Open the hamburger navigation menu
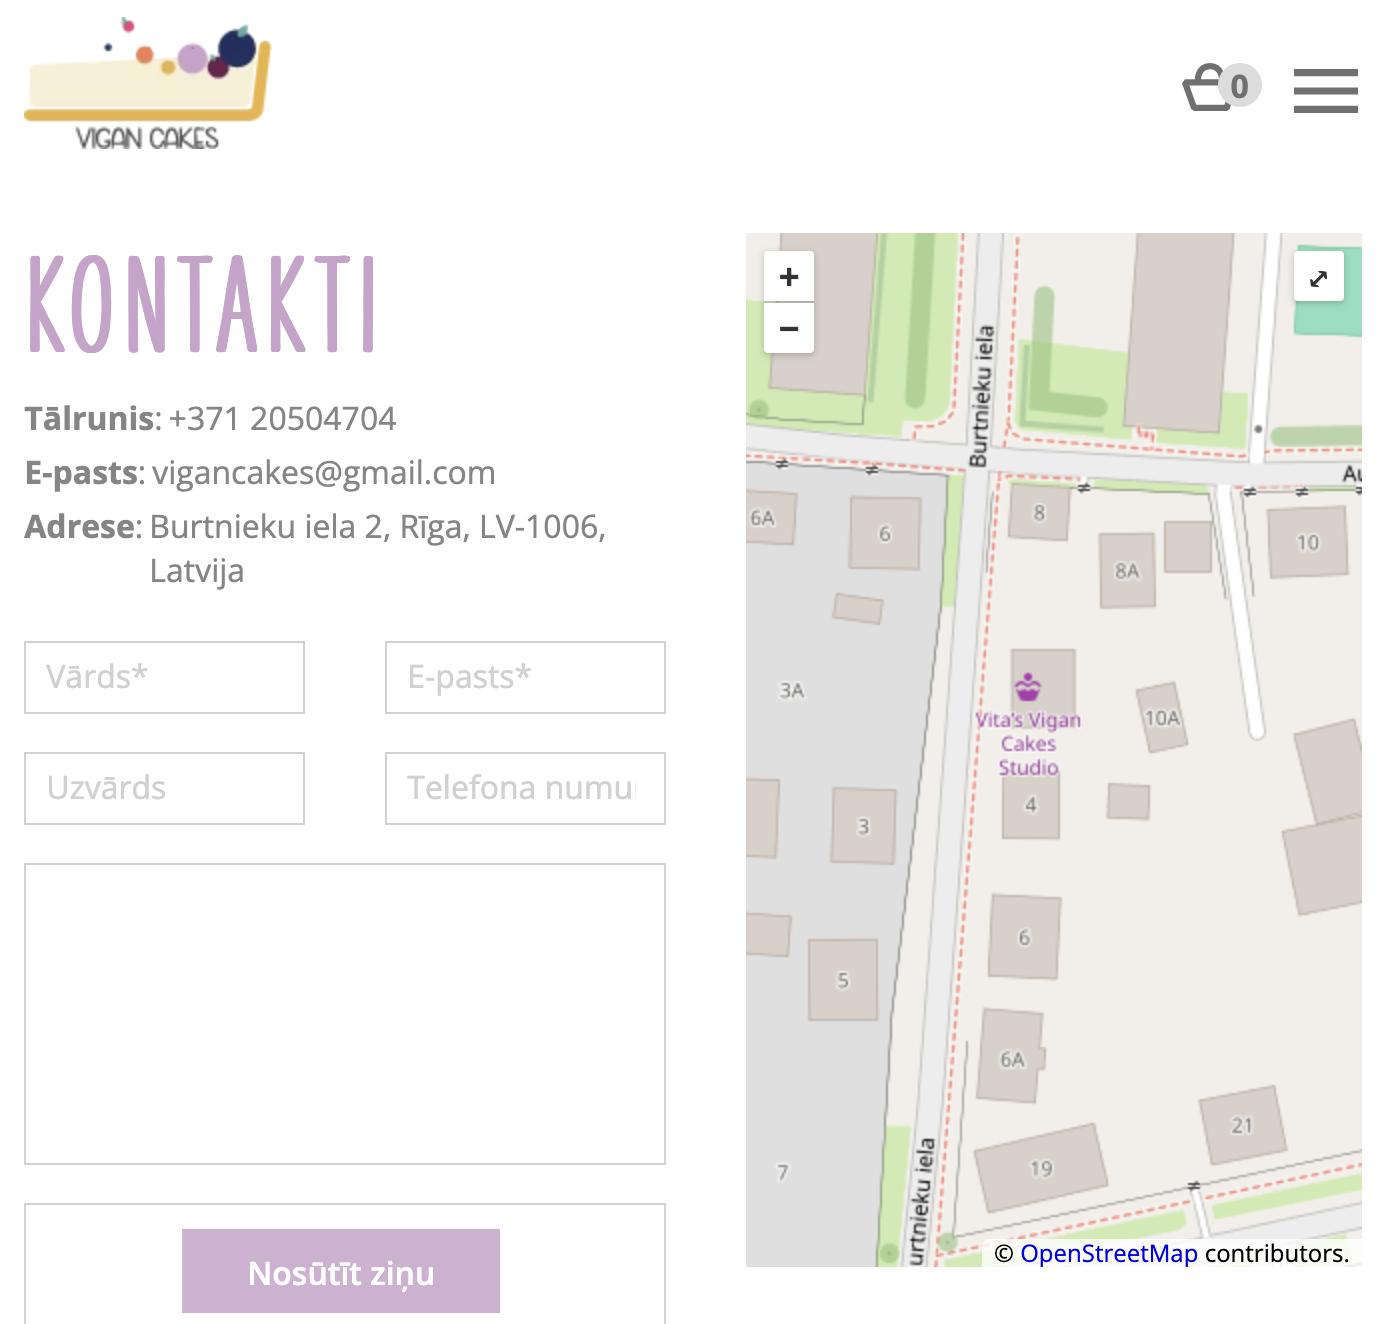The image size is (1376, 1324). click(x=1325, y=90)
